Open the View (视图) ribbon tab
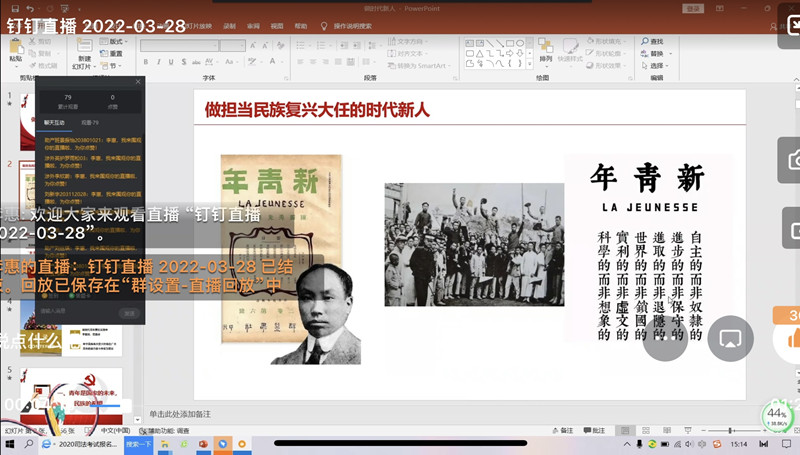 point(277,26)
